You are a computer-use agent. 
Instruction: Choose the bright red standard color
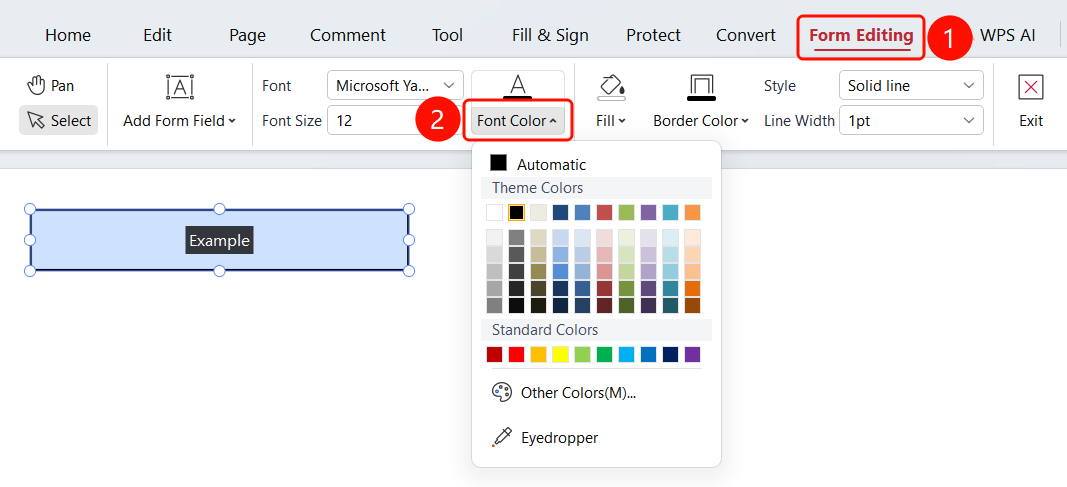tap(516, 354)
